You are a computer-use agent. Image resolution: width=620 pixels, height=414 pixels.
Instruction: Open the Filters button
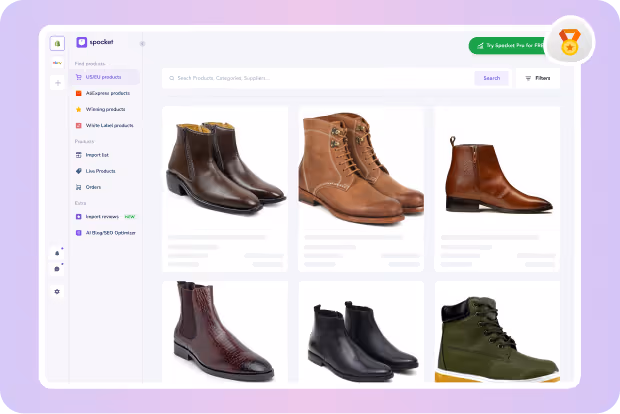coord(538,78)
